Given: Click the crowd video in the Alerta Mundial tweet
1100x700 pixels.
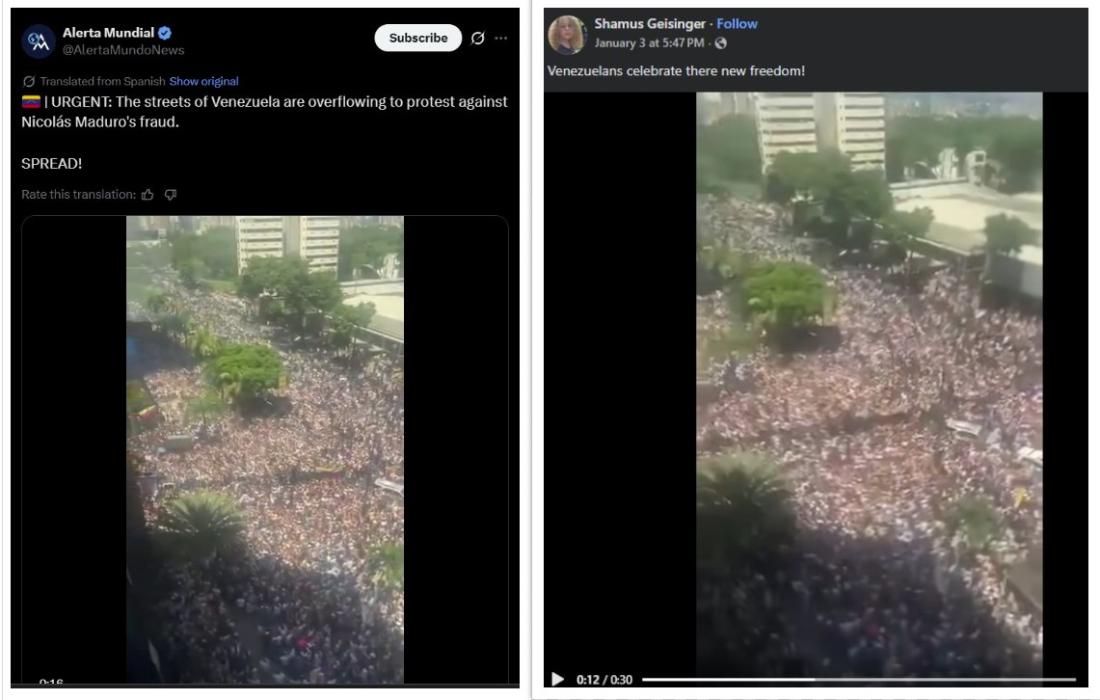Looking at the screenshot, I should click(x=265, y=449).
